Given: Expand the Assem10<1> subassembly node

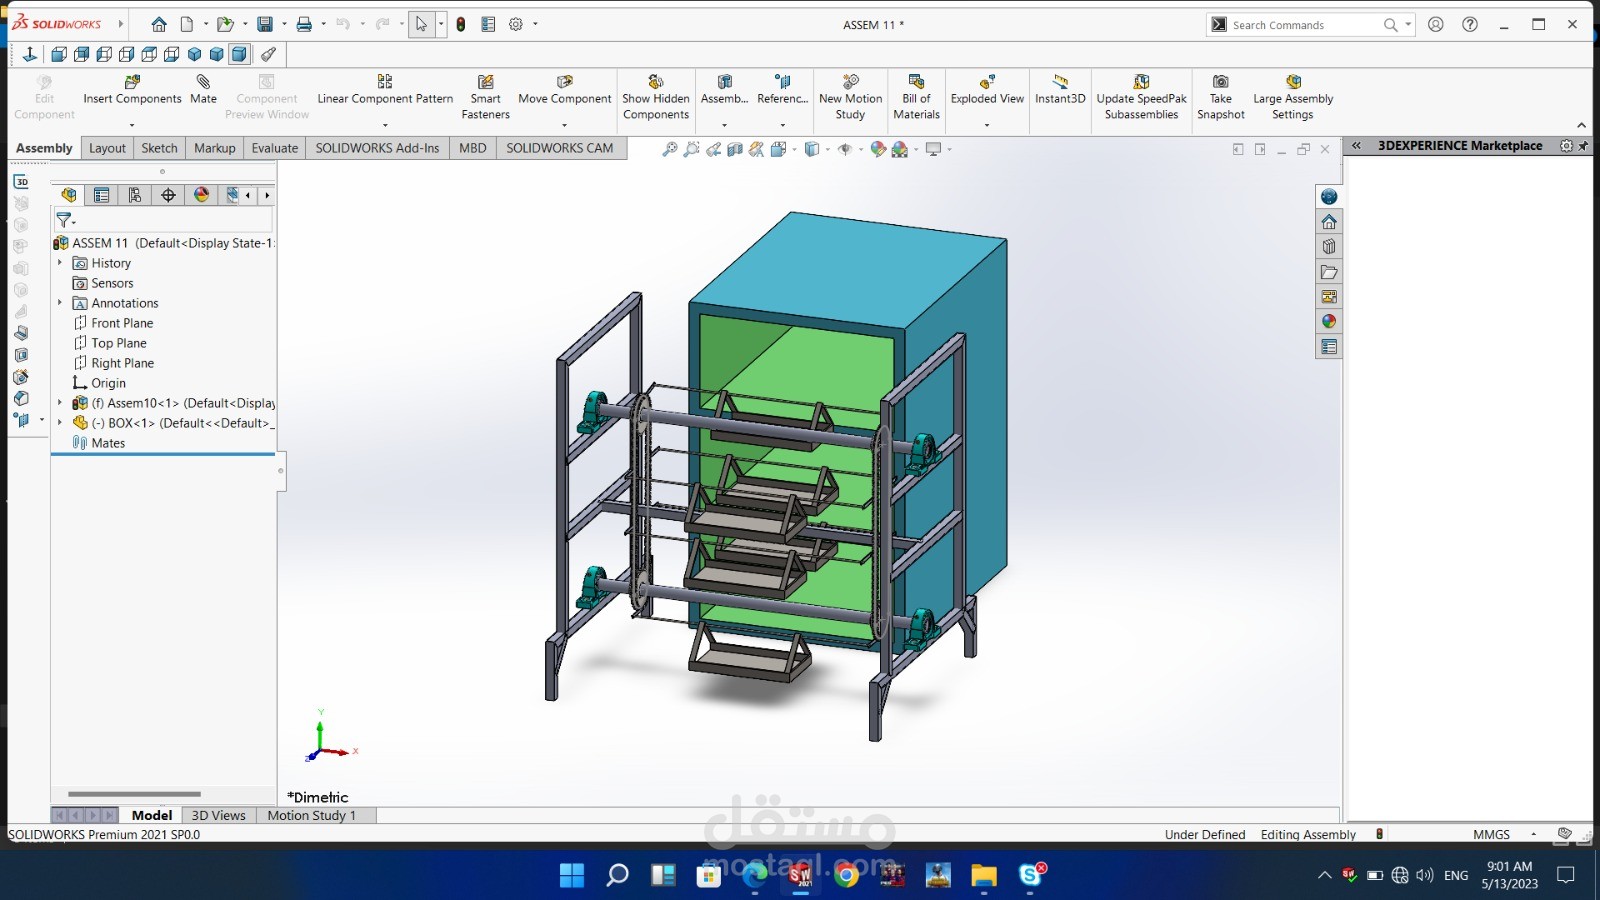Looking at the screenshot, I should click(60, 403).
